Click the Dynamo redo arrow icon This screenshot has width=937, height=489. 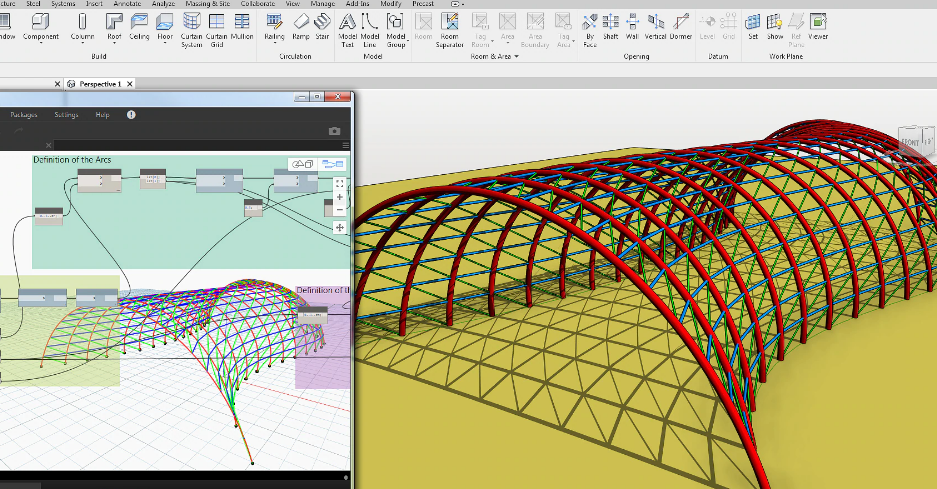coord(18,131)
